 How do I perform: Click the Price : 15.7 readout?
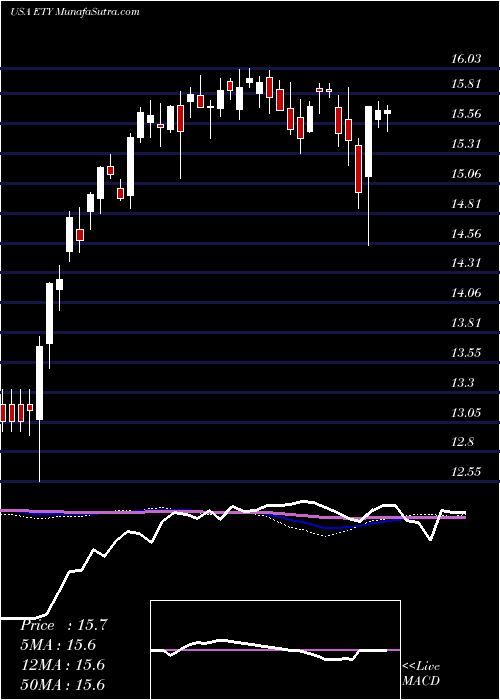63,625
